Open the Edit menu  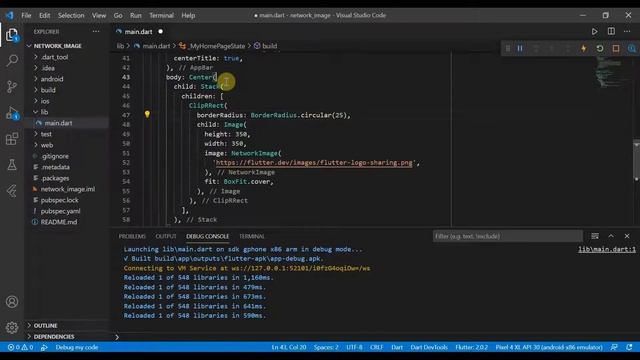pos(44,15)
